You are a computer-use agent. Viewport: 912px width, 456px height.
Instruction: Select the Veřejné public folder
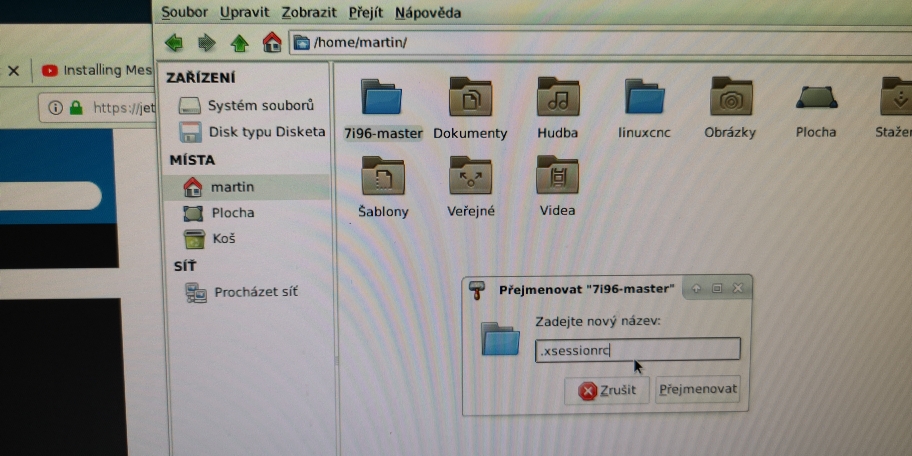[470, 178]
